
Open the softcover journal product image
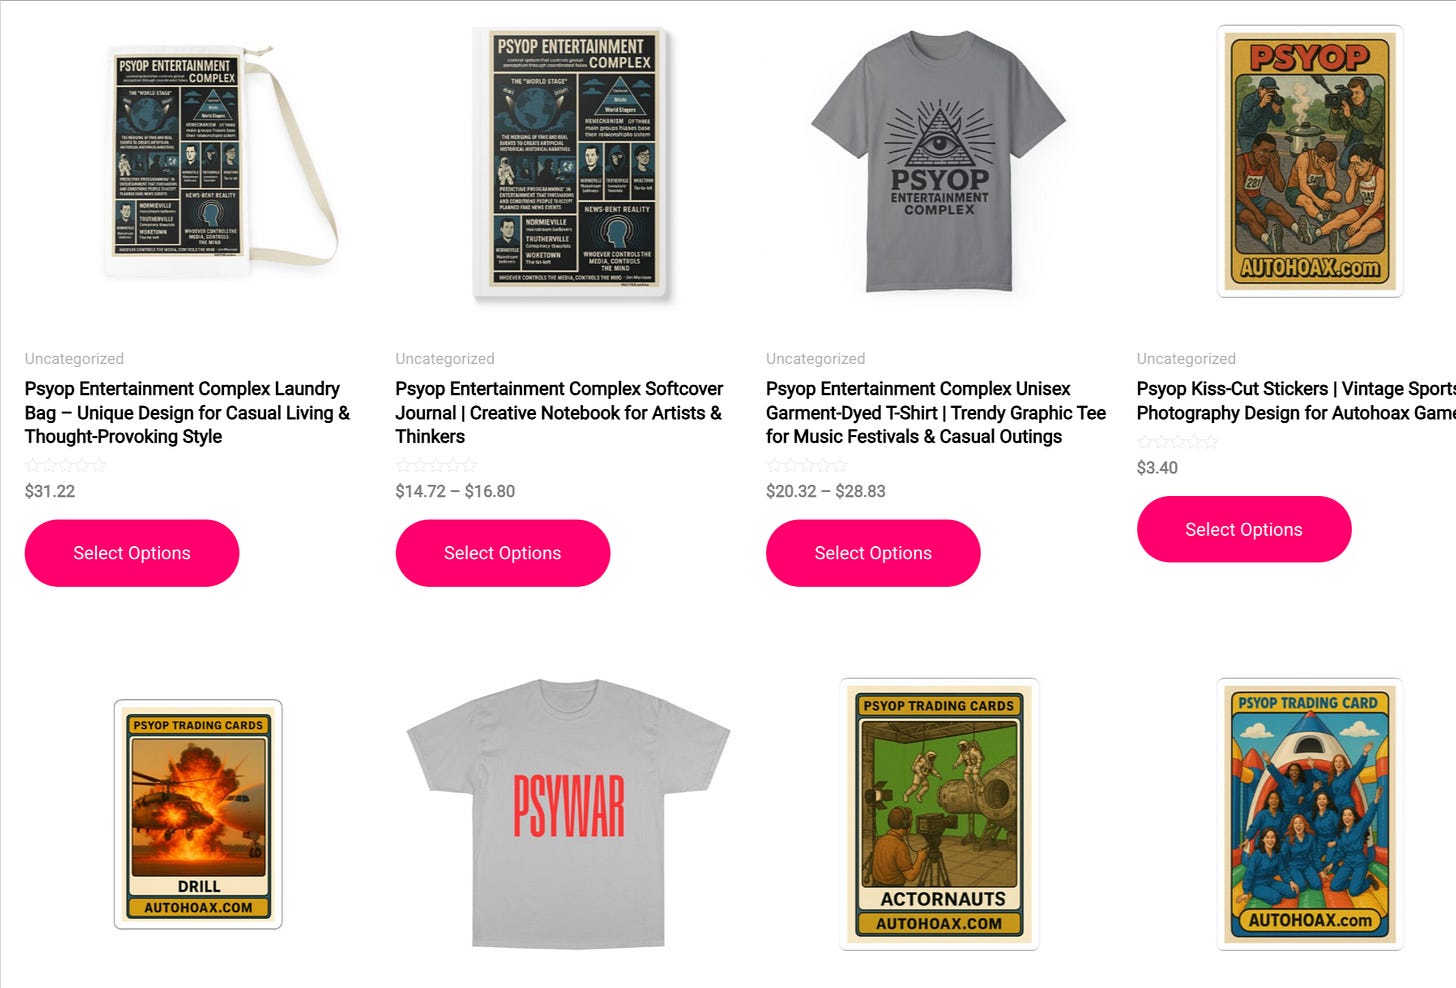[x=569, y=162]
